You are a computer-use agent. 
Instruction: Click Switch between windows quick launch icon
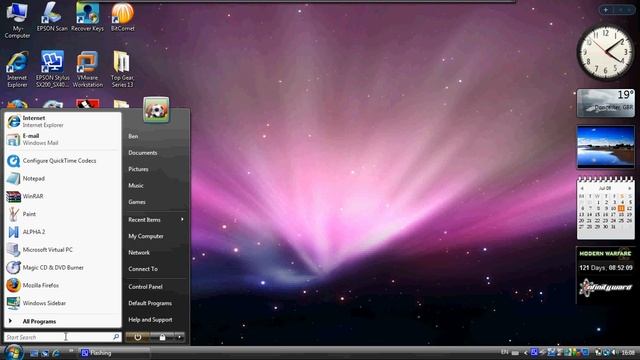[x=45, y=353]
